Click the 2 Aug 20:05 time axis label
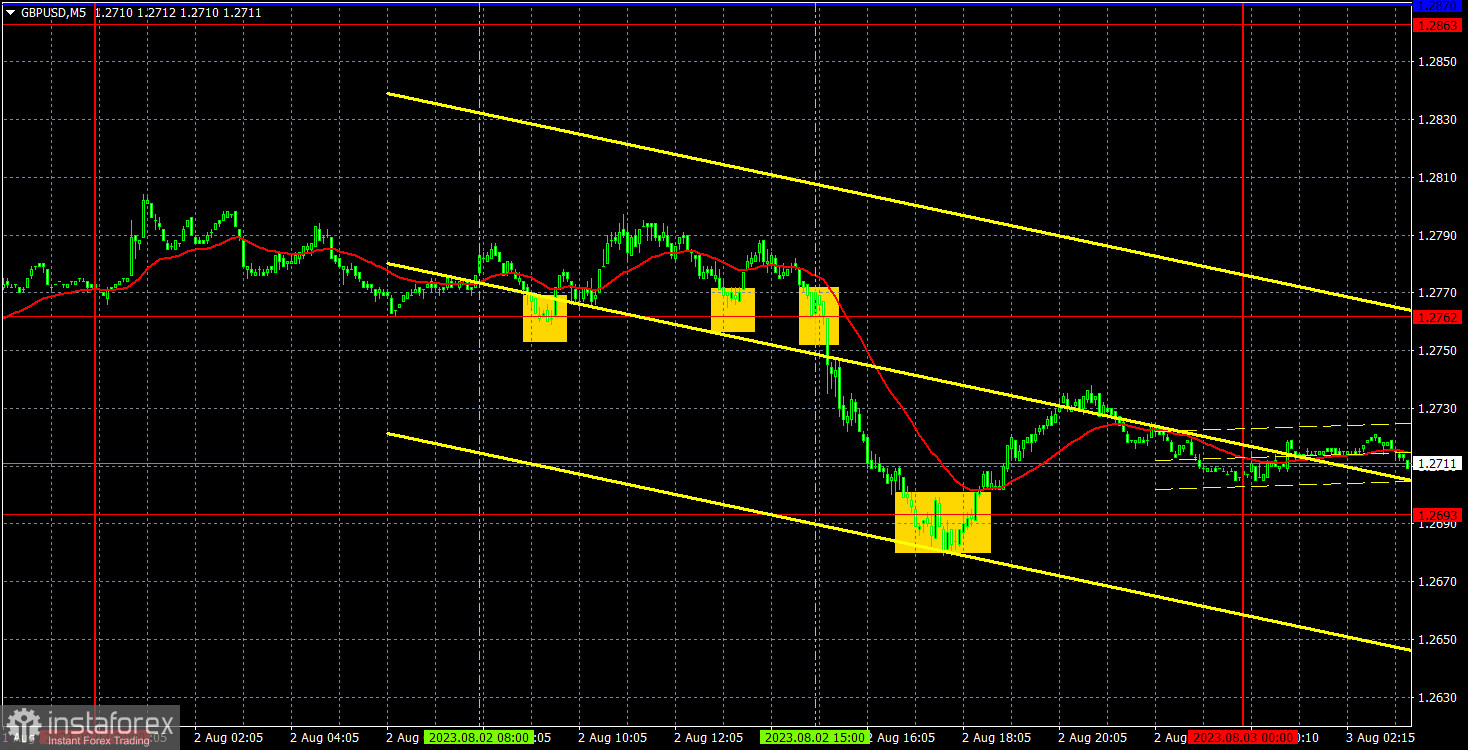The height and width of the screenshot is (750, 1468). pos(1093,738)
